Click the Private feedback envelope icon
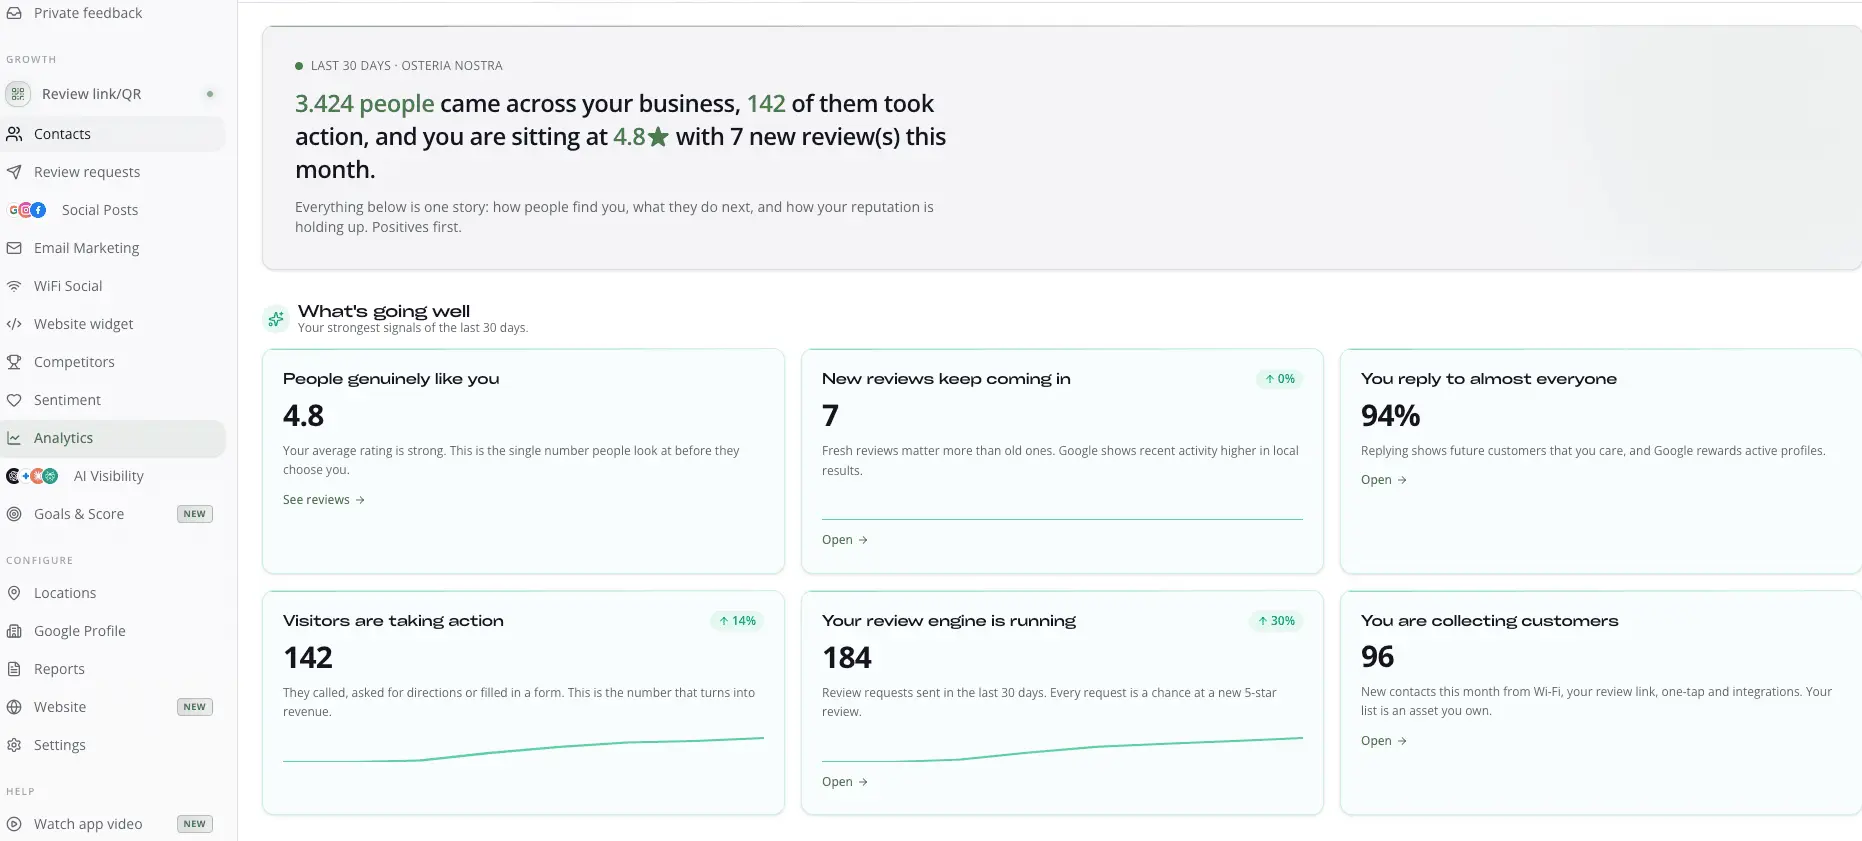This screenshot has width=1862, height=841. (x=14, y=13)
